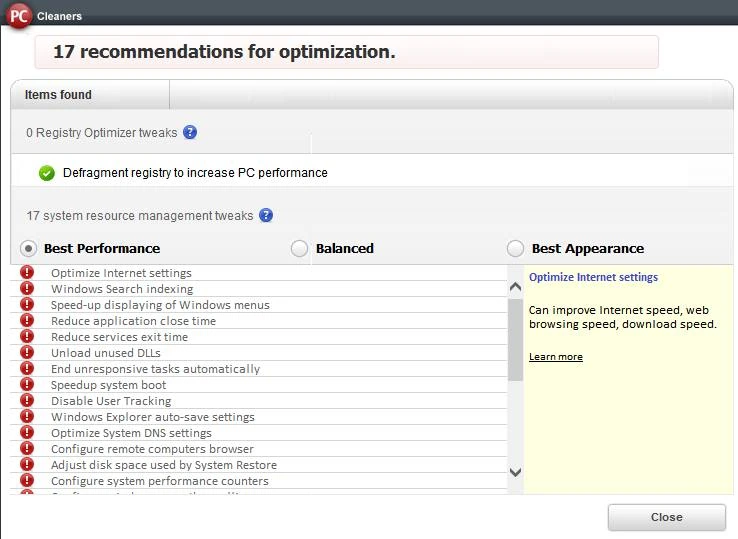Image resolution: width=738 pixels, height=539 pixels.
Task: Click green check icon for Defragment registry
Action: [47, 173]
